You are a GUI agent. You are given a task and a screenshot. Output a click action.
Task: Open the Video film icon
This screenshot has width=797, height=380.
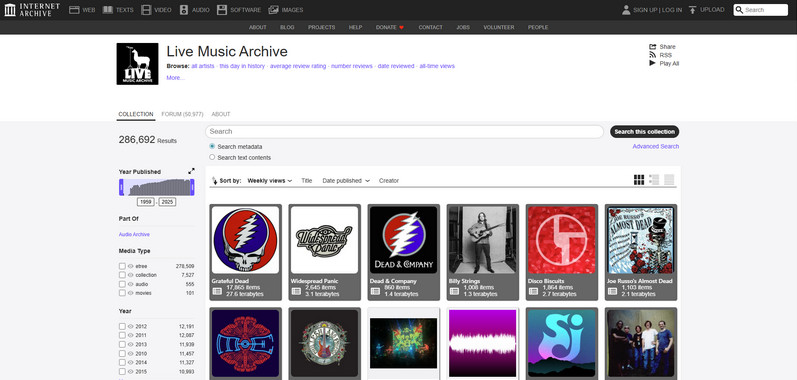point(146,10)
